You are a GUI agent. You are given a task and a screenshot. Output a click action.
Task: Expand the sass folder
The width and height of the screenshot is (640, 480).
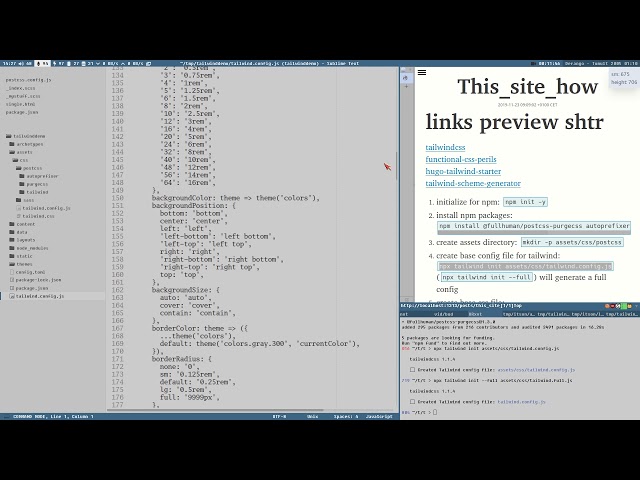tap(25, 200)
